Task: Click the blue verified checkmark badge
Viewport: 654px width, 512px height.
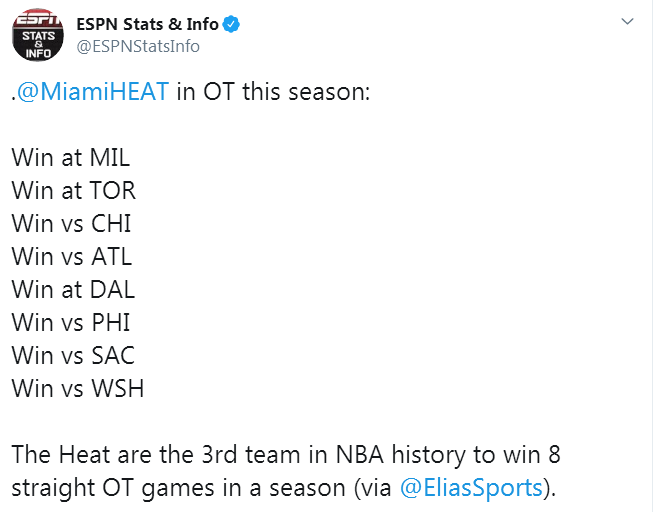Action: [231, 24]
